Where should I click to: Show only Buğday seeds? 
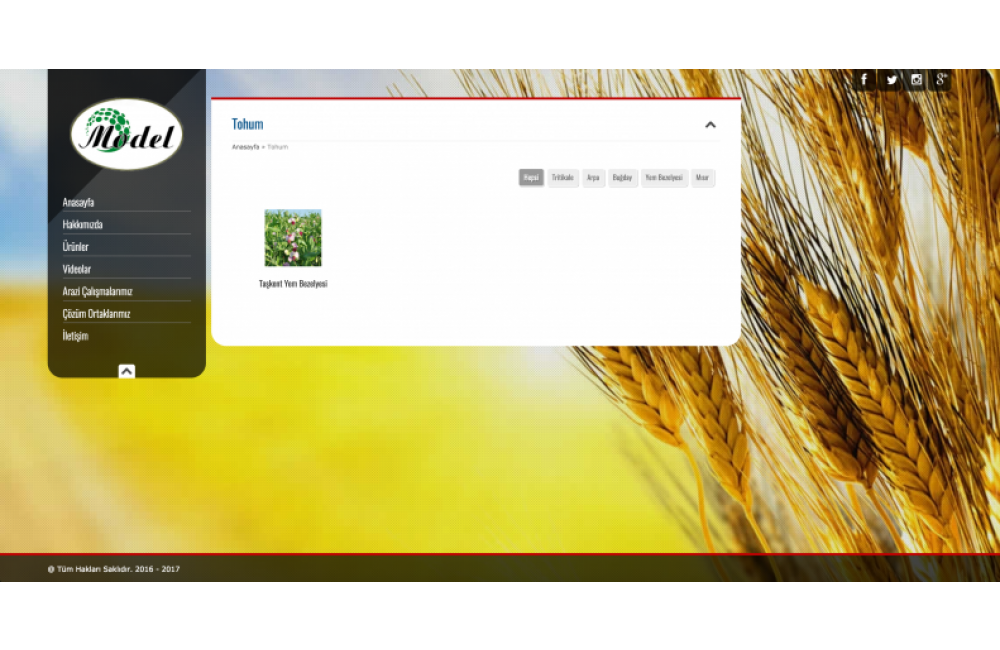623,178
